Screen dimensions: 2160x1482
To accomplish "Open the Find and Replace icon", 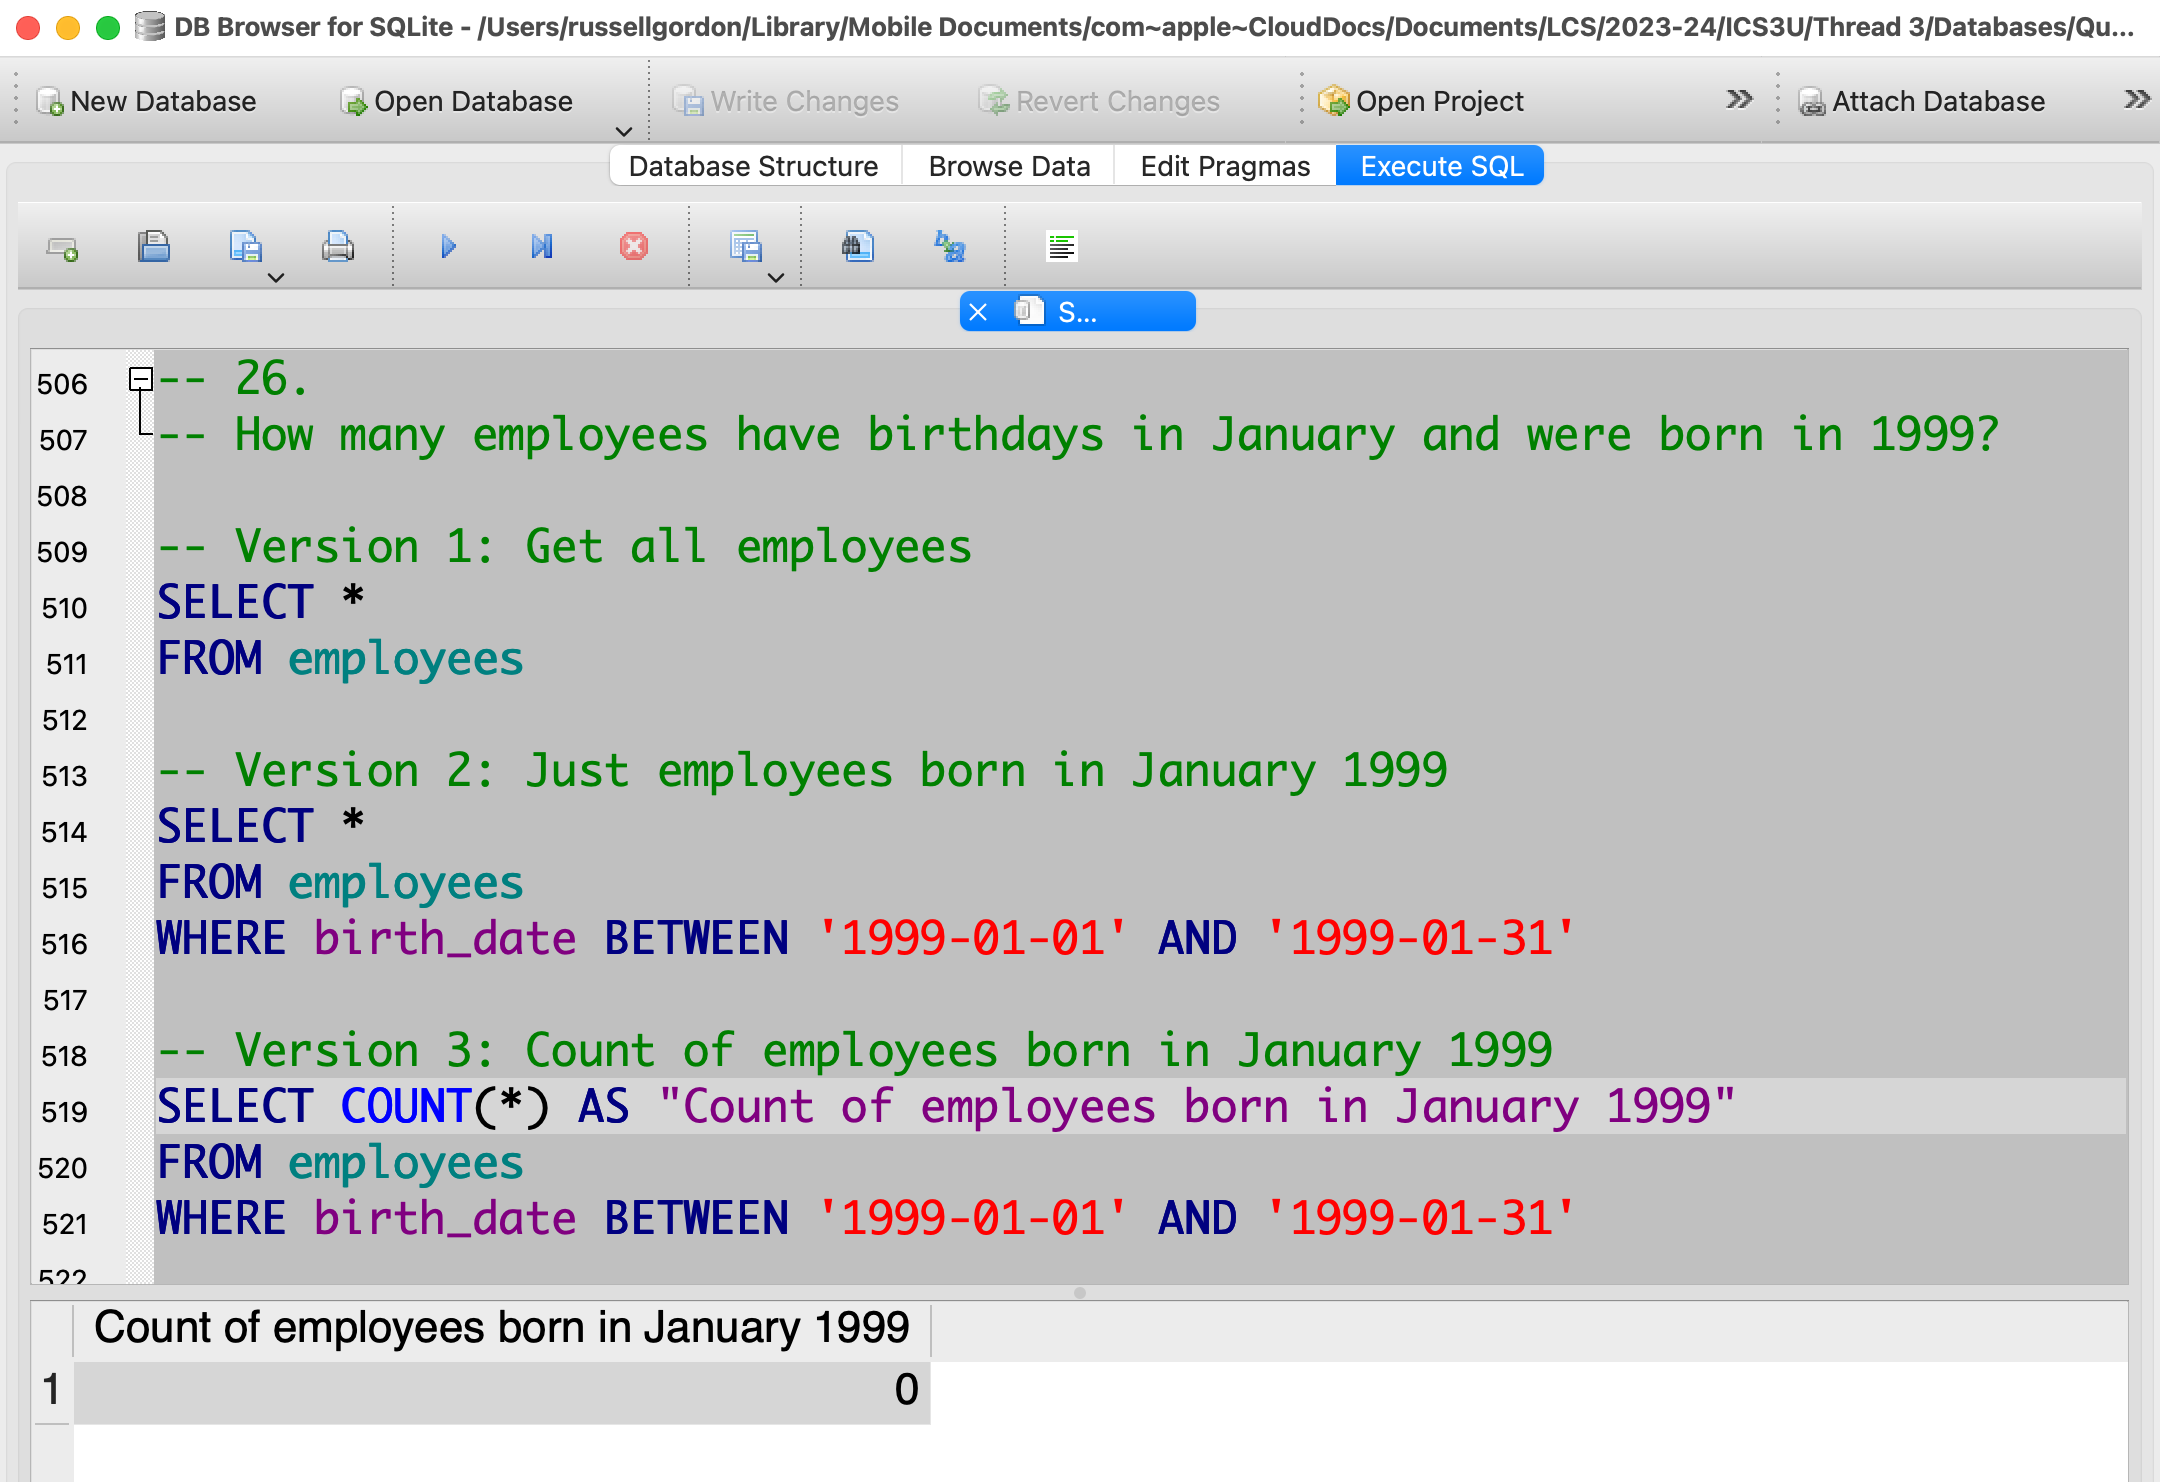I will [949, 247].
